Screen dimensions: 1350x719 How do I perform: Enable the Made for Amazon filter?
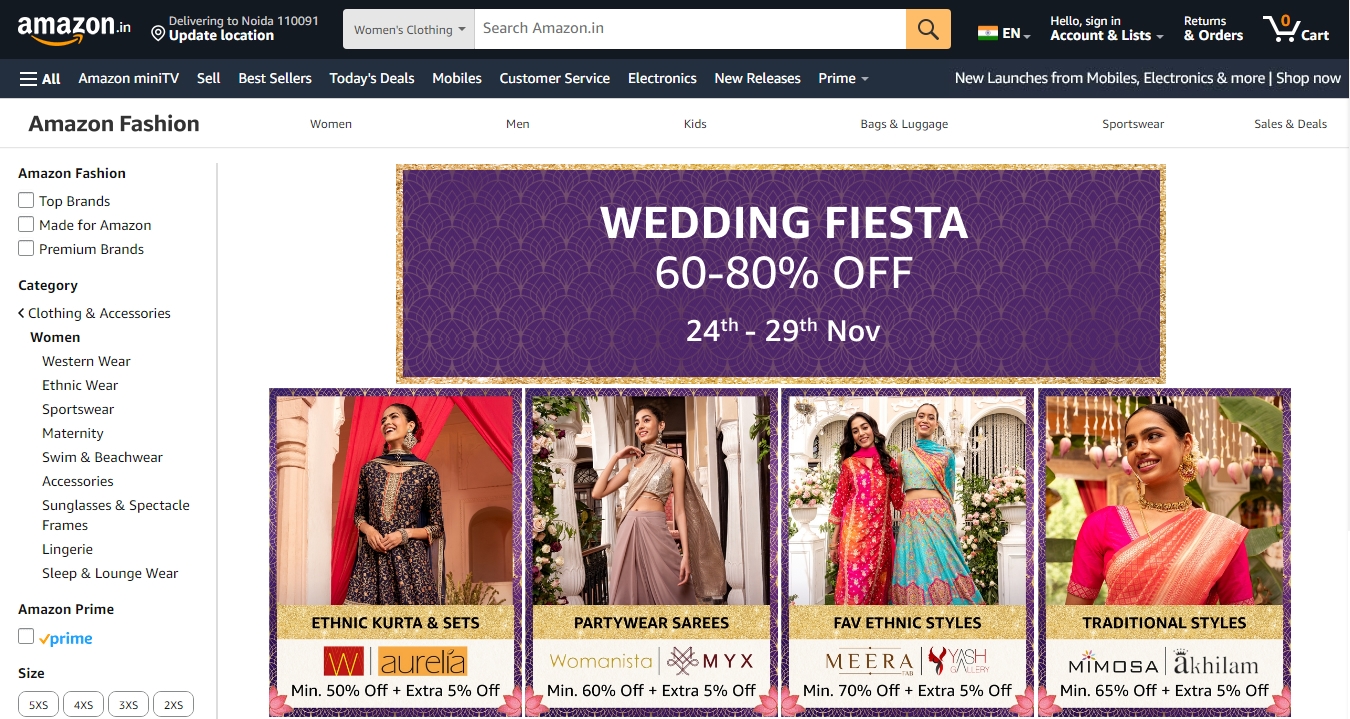pyautogui.click(x=26, y=224)
